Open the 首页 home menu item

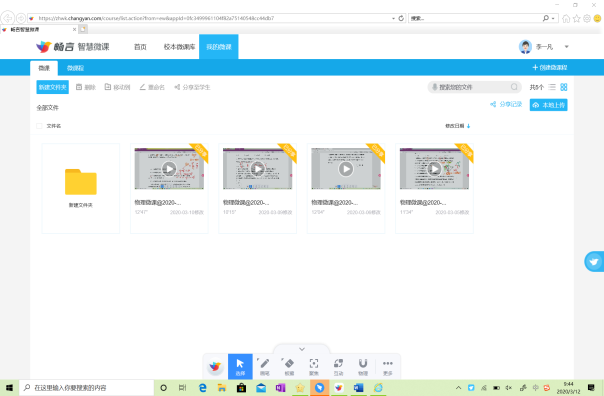click(140, 47)
